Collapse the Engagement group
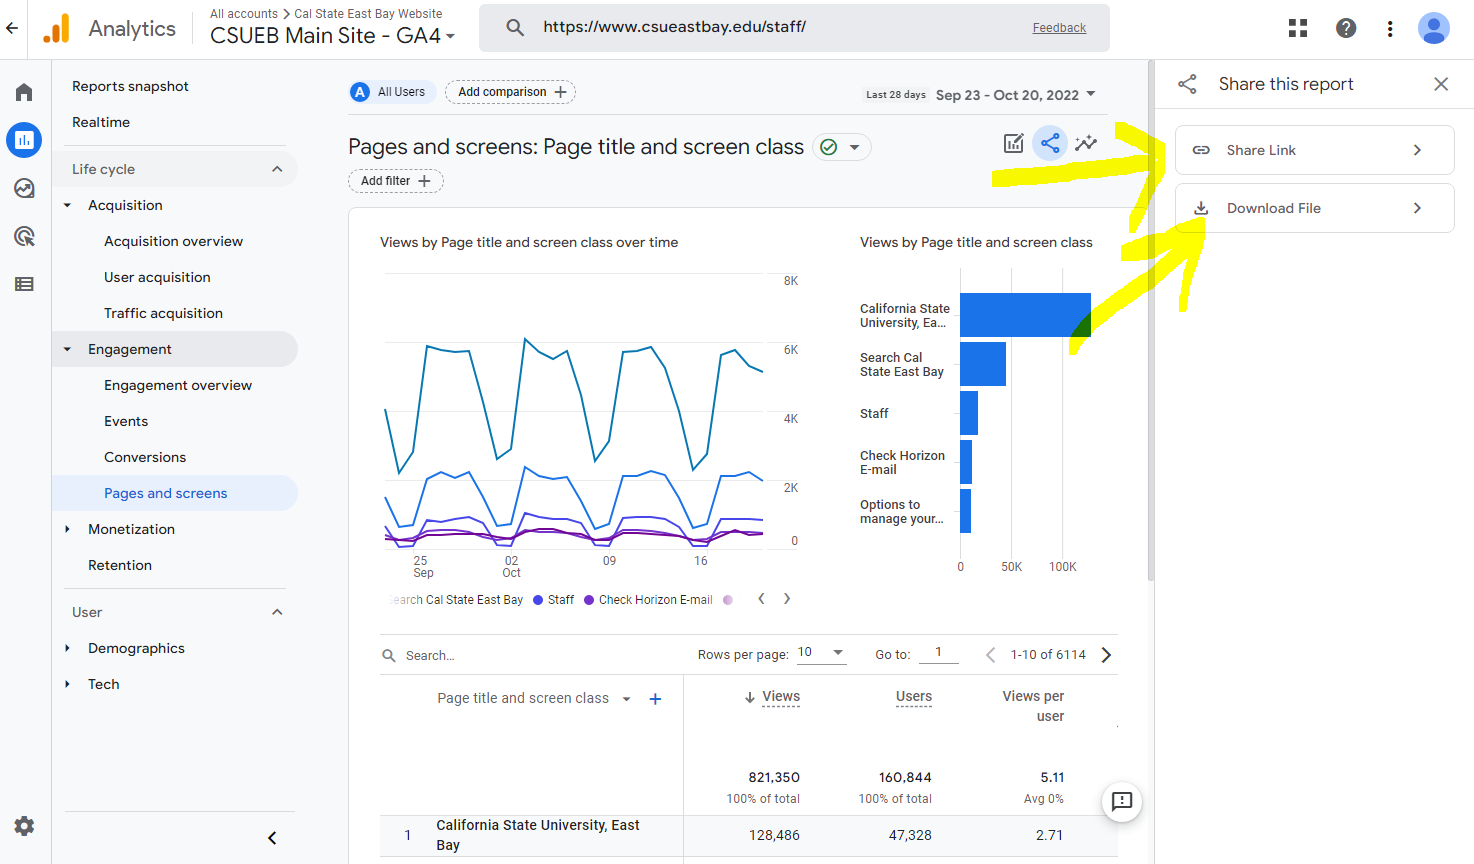Screen dimensions: 1474x864 [x=67, y=349]
